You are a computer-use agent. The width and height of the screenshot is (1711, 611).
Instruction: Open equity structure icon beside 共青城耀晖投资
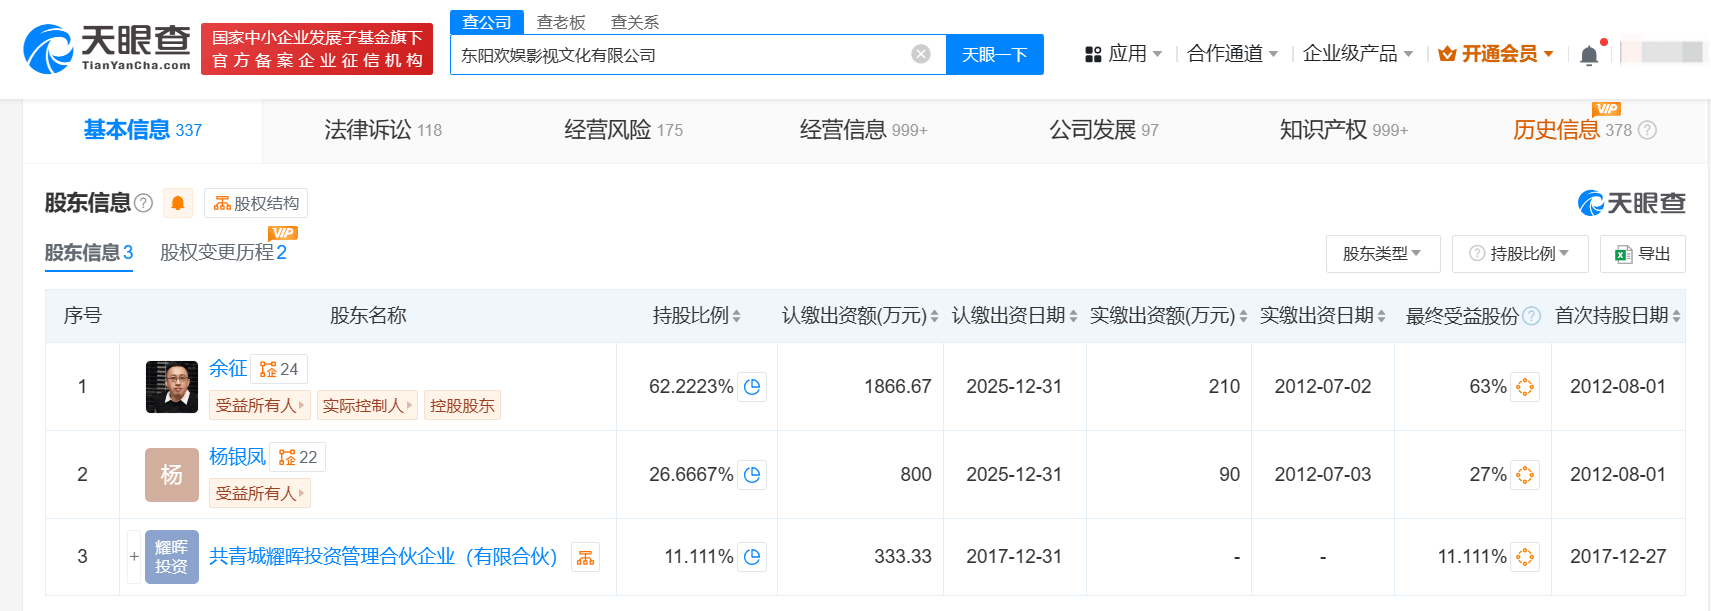[586, 557]
